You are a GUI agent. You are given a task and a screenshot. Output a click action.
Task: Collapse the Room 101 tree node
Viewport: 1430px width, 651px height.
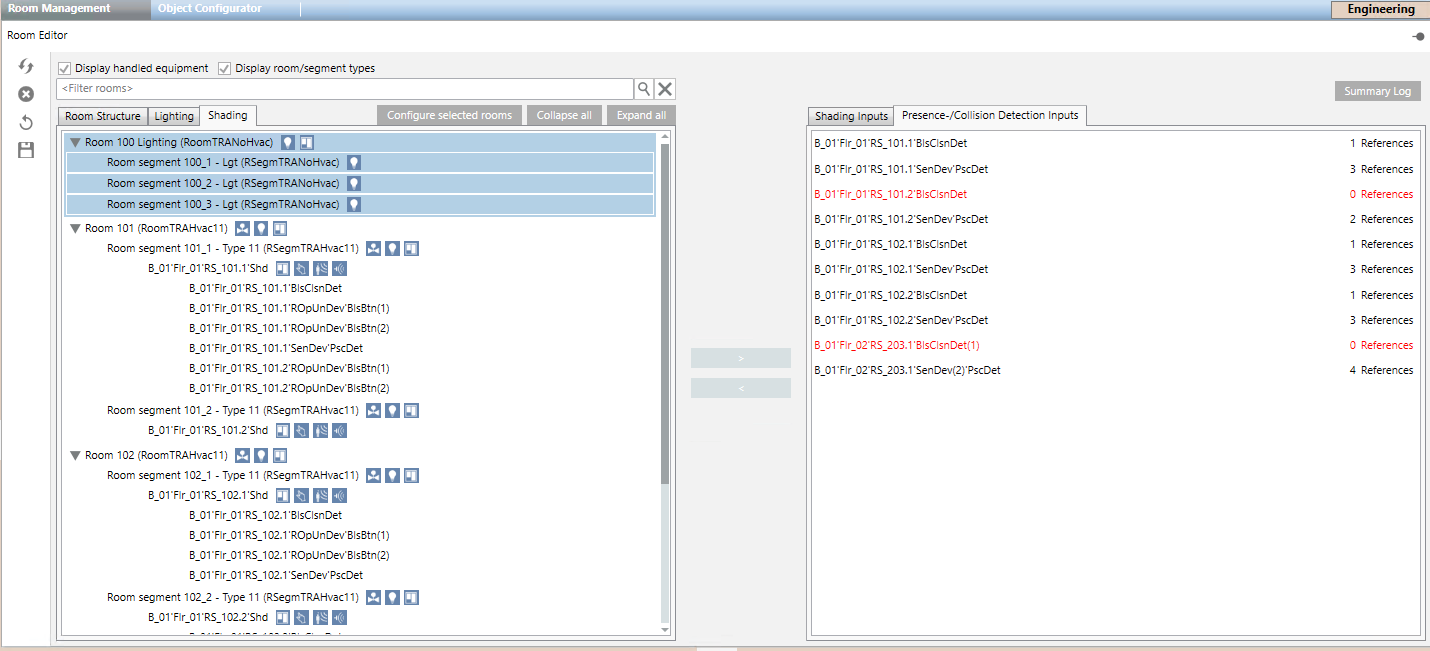[x=75, y=228]
